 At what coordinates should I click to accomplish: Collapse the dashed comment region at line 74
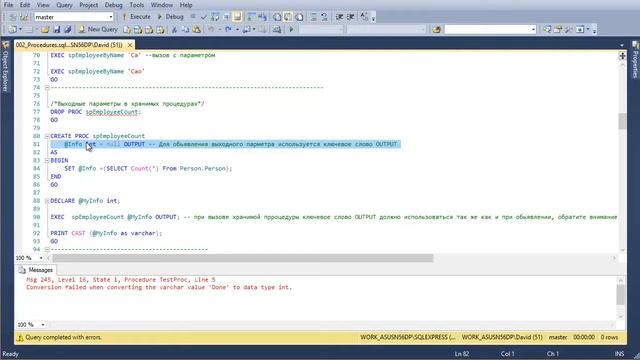[47, 87]
